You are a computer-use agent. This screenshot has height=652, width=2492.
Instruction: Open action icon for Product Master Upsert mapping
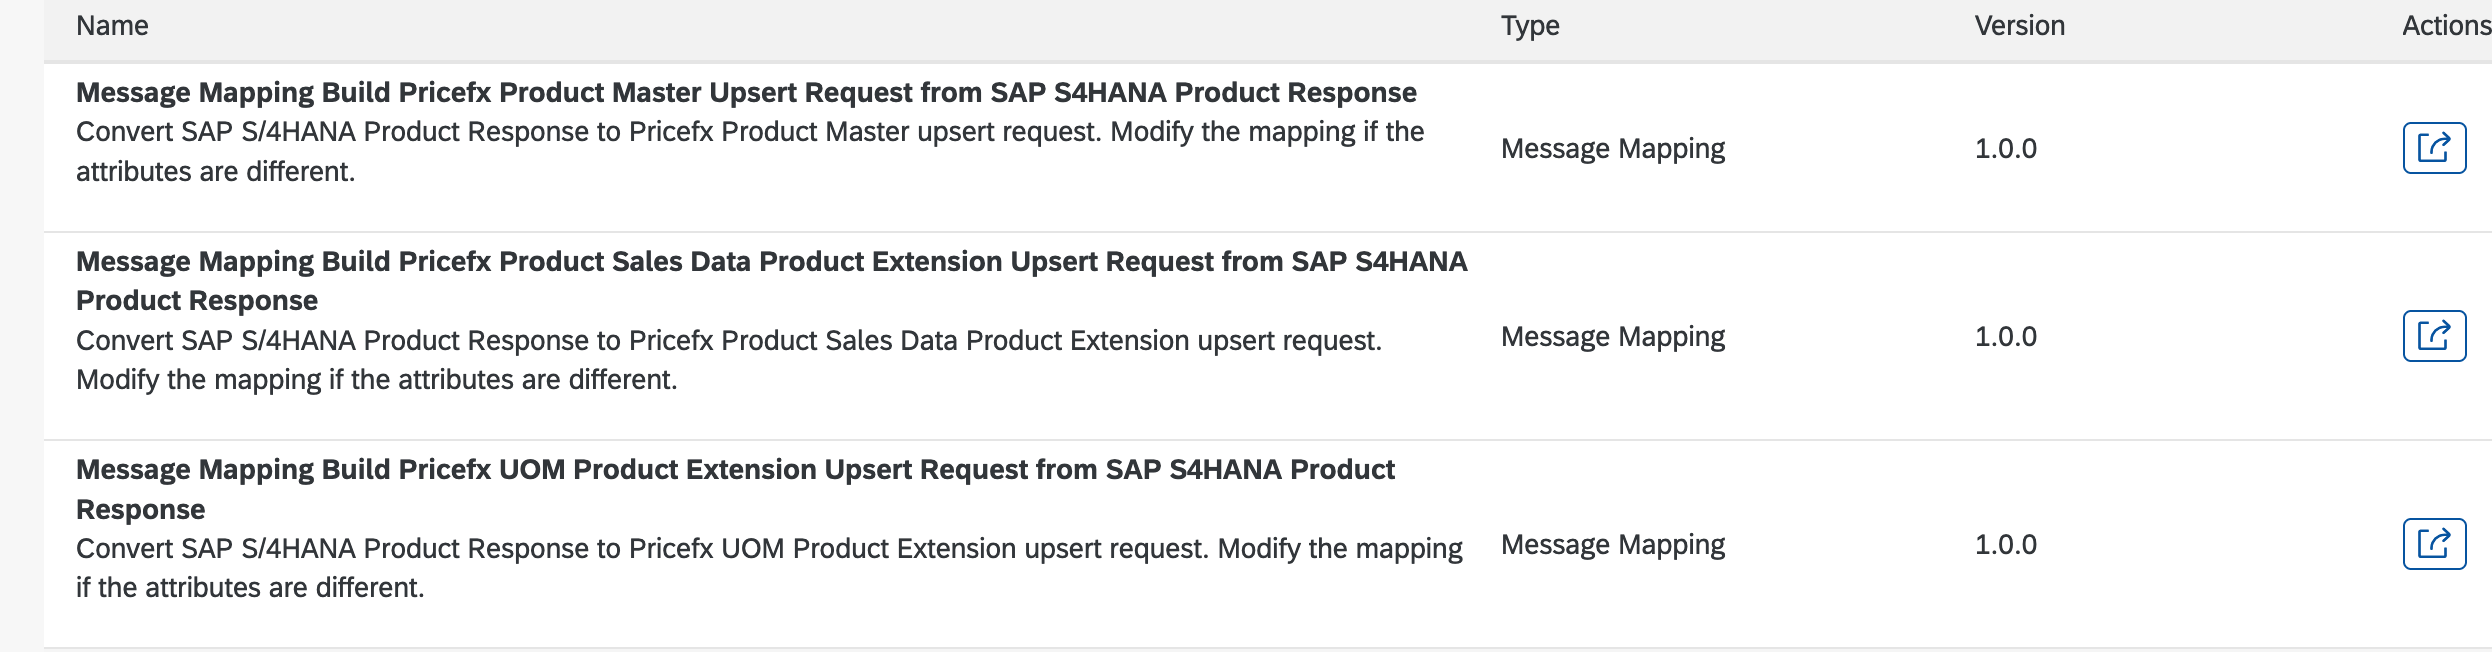(2433, 148)
